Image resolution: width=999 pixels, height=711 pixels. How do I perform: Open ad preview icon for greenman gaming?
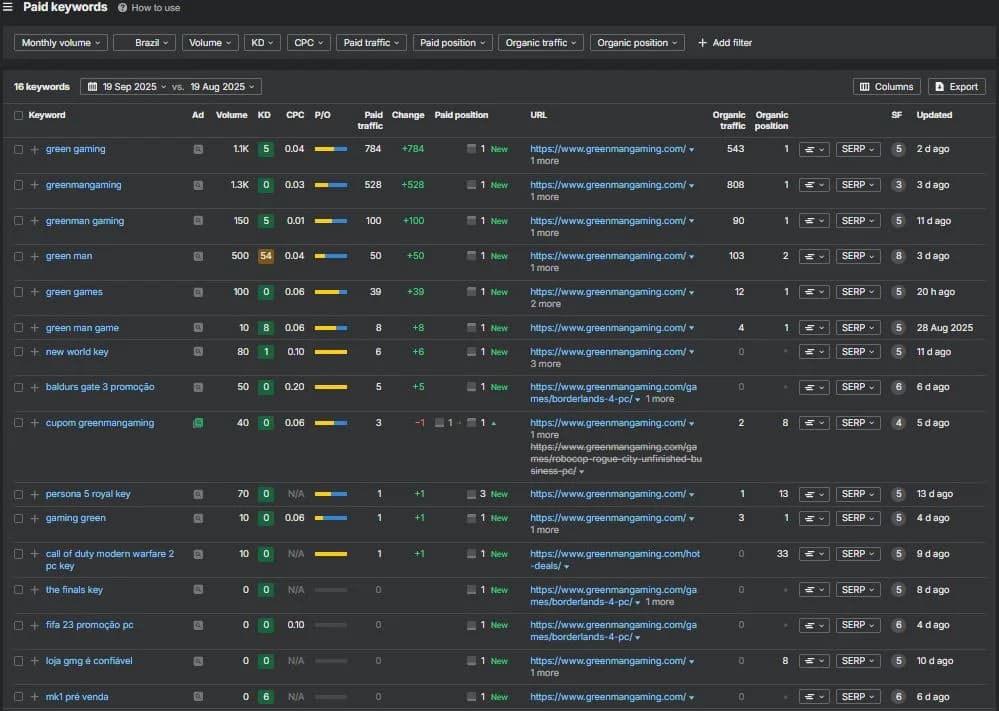pyautogui.click(x=198, y=220)
